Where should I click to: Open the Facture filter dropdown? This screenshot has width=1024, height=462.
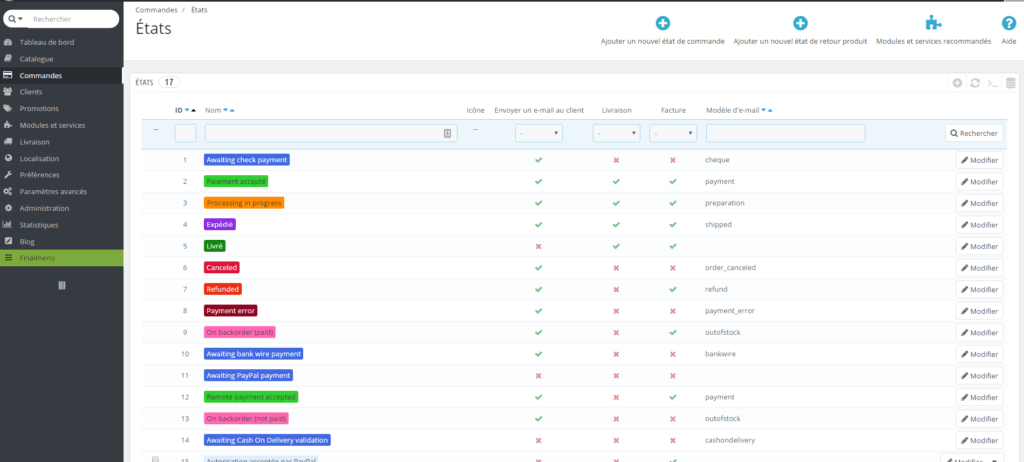click(673, 133)
